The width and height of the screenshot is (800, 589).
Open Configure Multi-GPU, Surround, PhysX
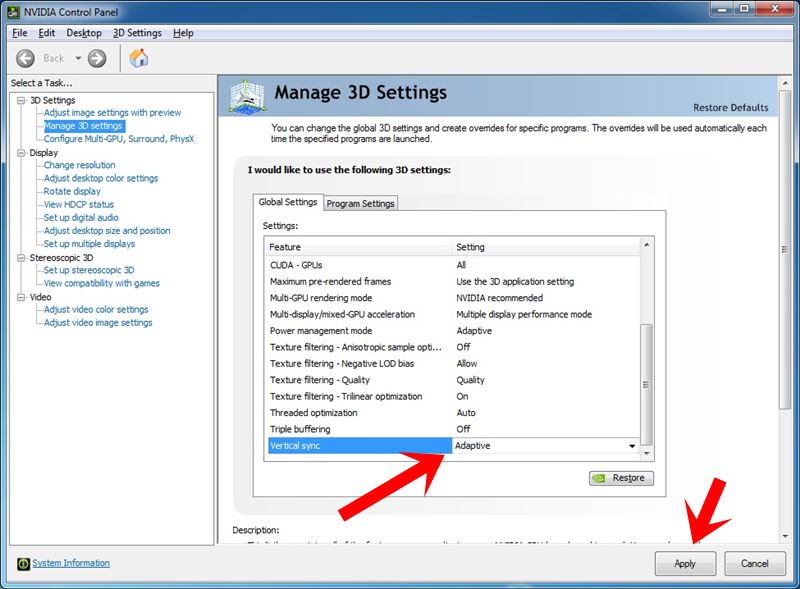[119, 139]
